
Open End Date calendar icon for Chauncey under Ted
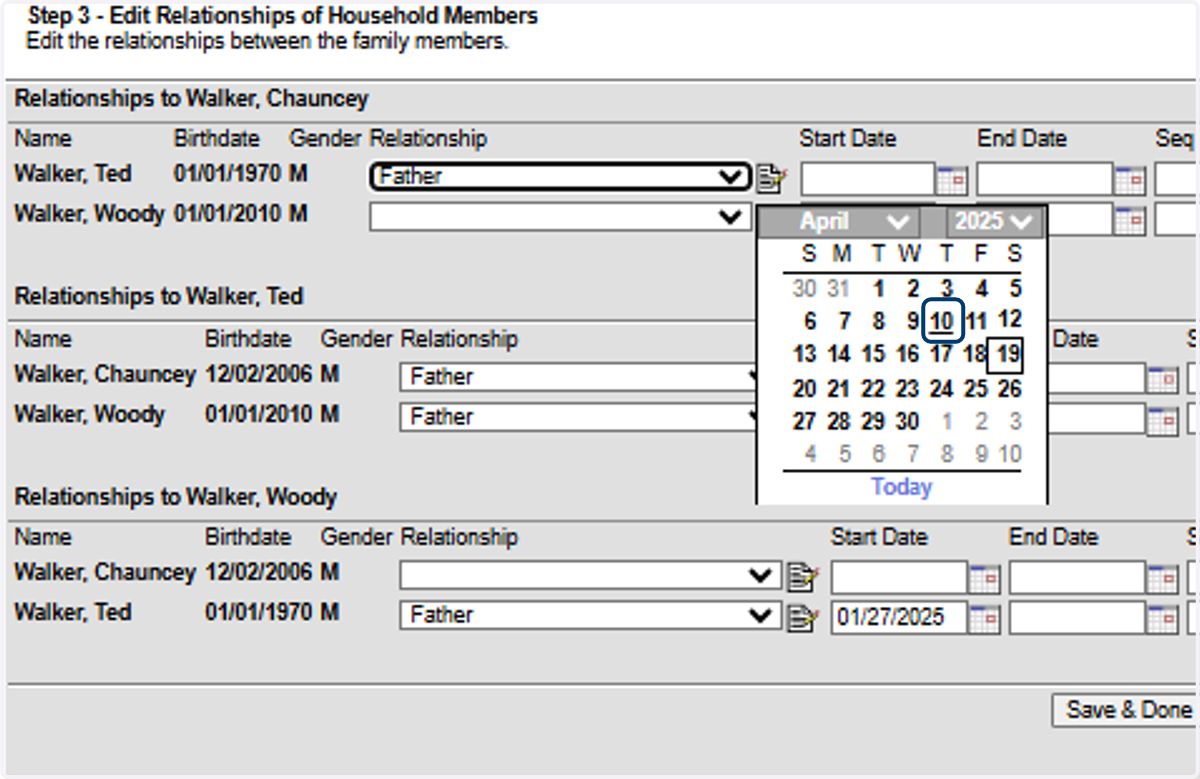pos(1162,379)
